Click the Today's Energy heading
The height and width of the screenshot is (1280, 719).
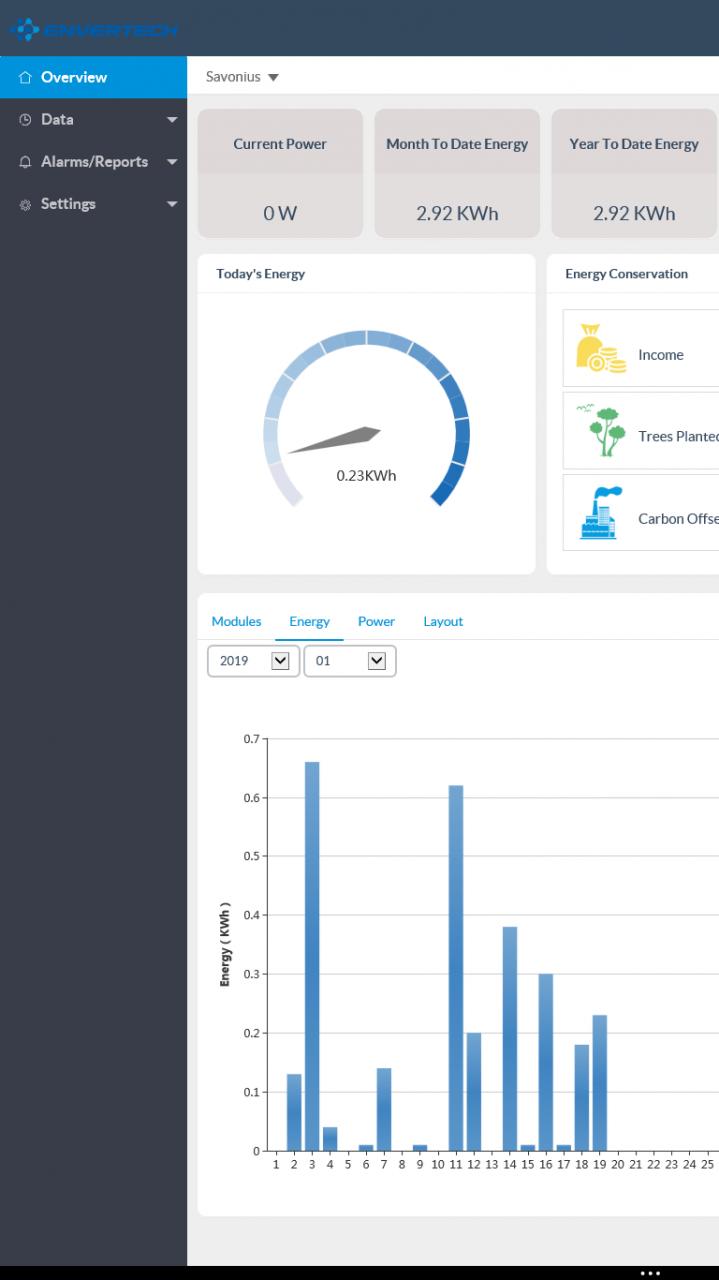tap(261, 274)
